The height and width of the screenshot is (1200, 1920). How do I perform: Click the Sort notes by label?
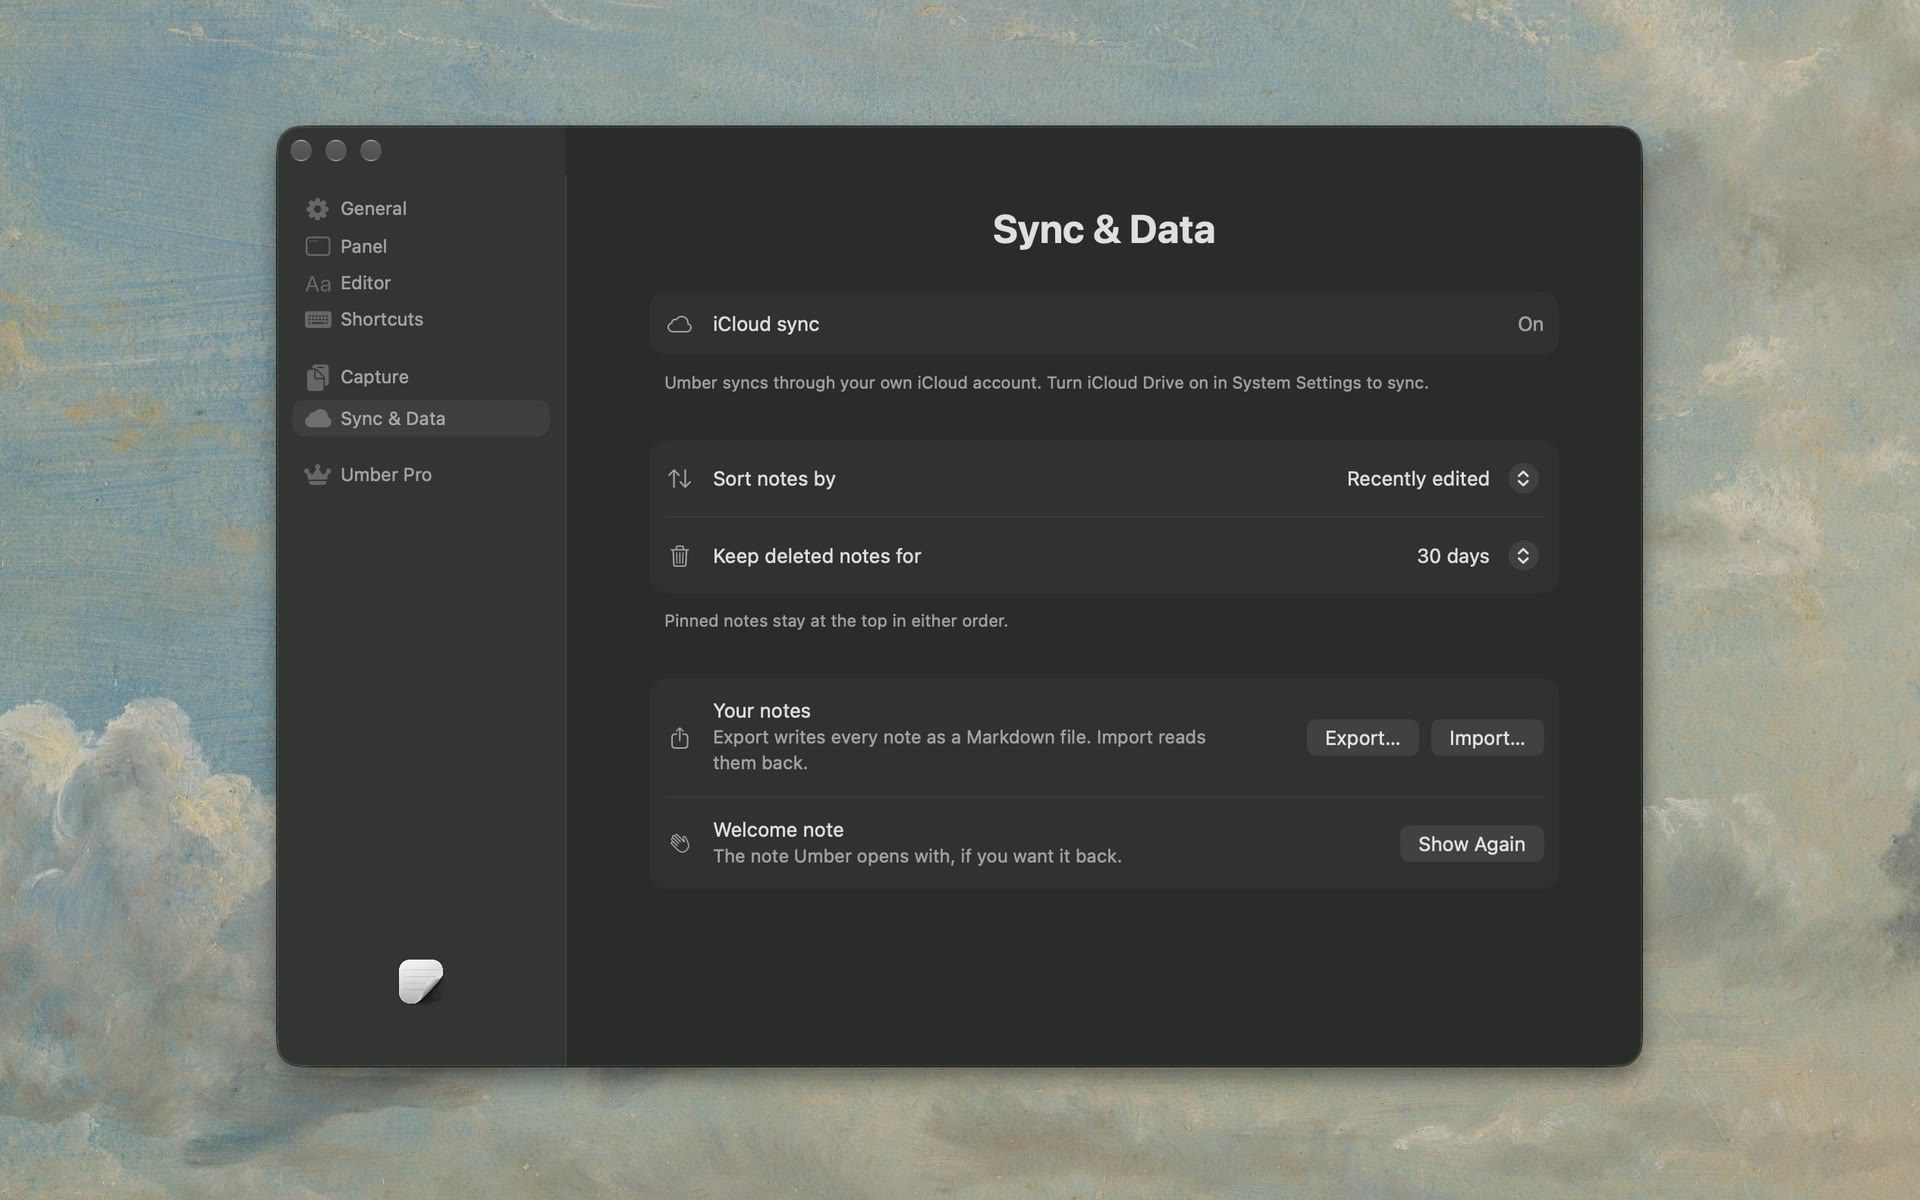(x=774, y=479)
